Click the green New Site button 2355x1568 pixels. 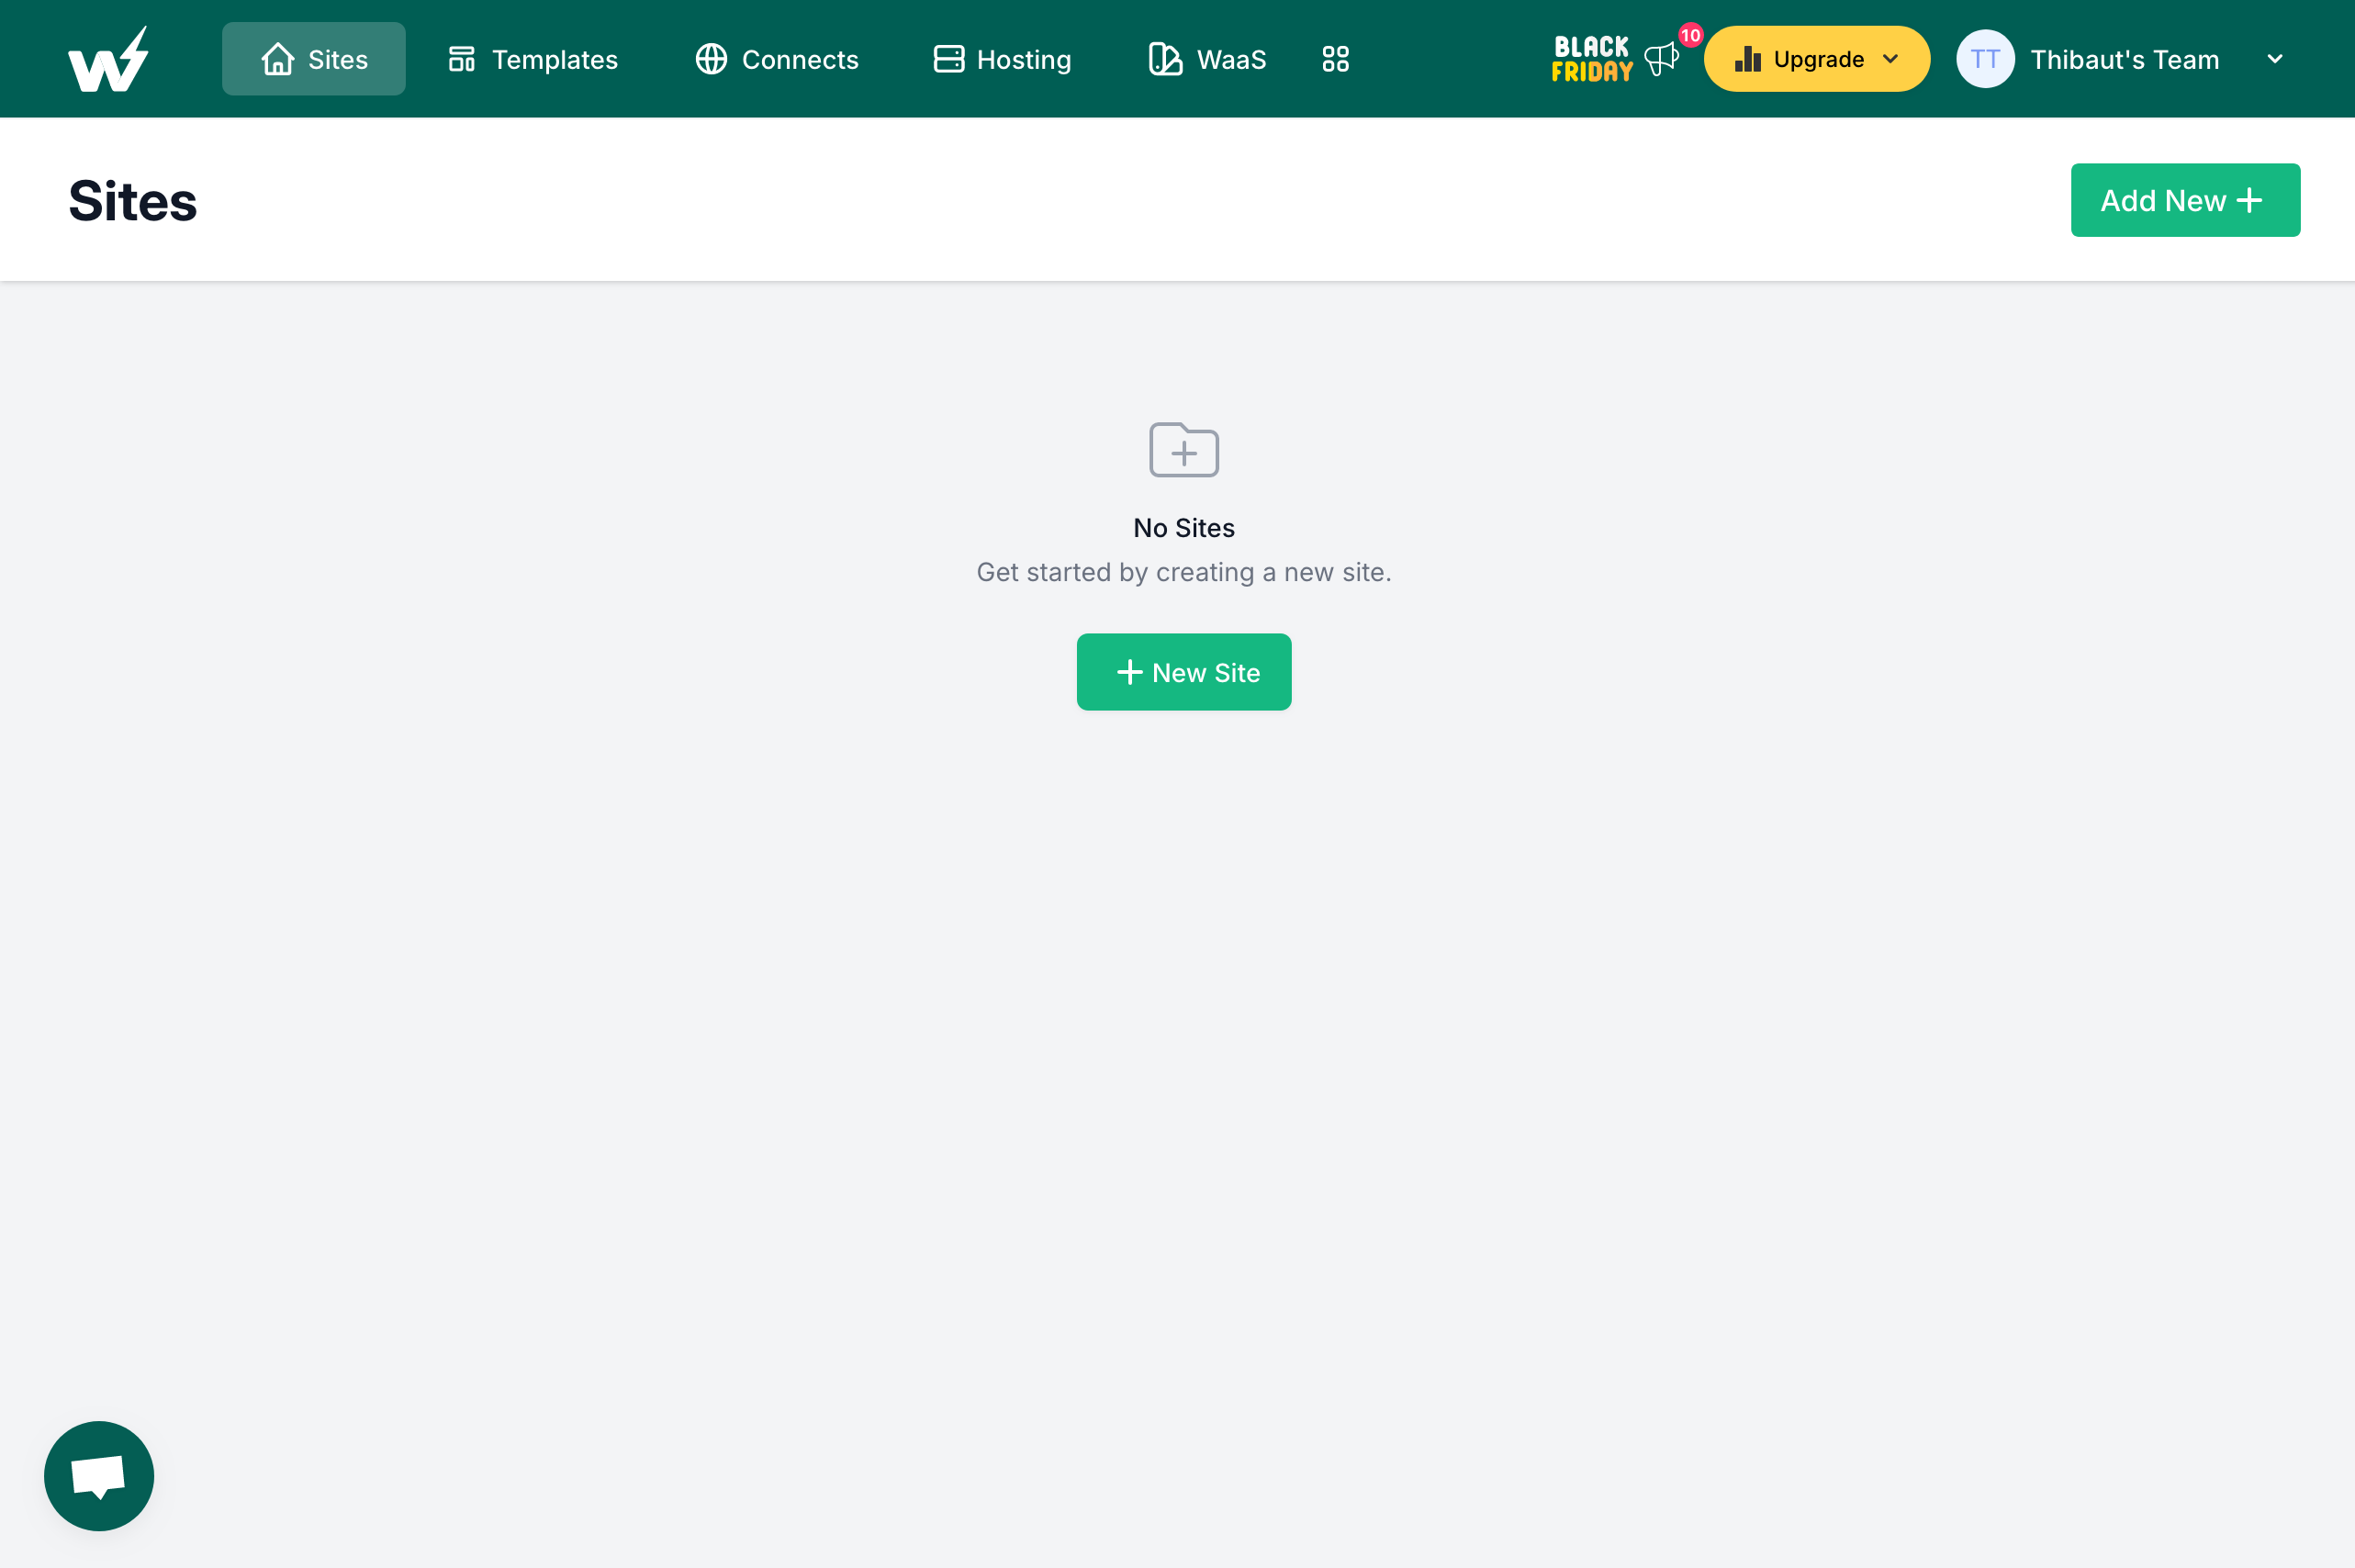pyautogui.click(x=1183, y=672)
